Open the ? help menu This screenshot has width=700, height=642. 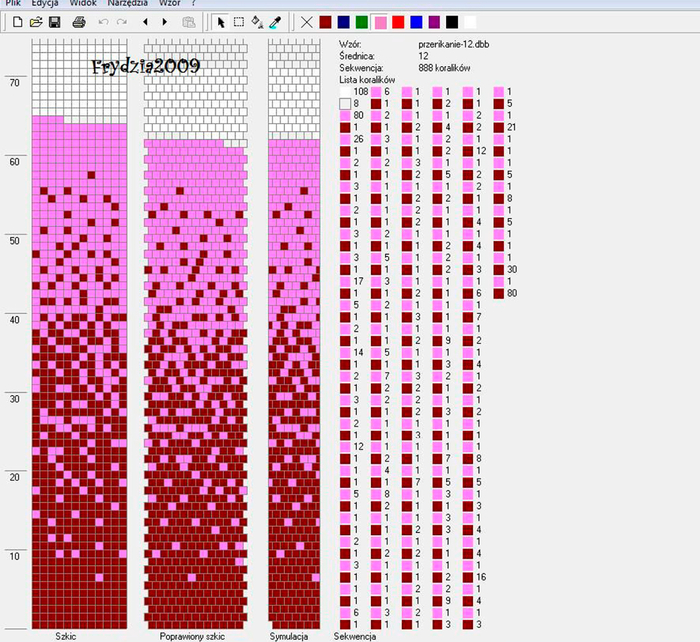coord(193,3)
